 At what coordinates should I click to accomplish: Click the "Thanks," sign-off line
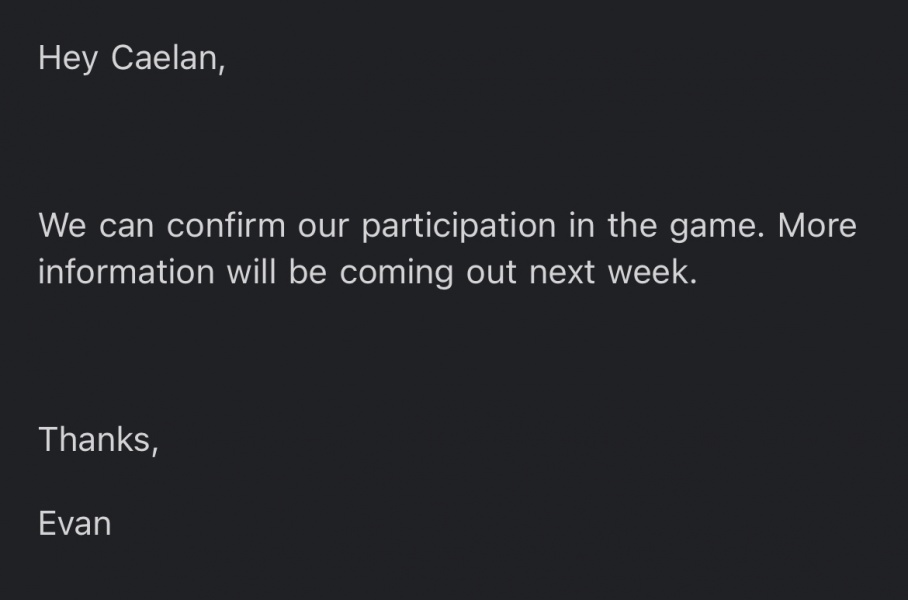point(98,439)
